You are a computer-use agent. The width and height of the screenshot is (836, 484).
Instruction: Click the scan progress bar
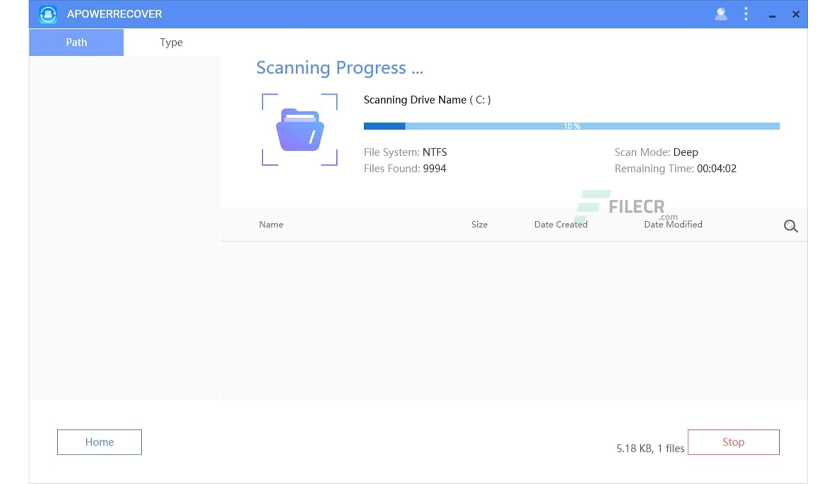coord(572,126)
